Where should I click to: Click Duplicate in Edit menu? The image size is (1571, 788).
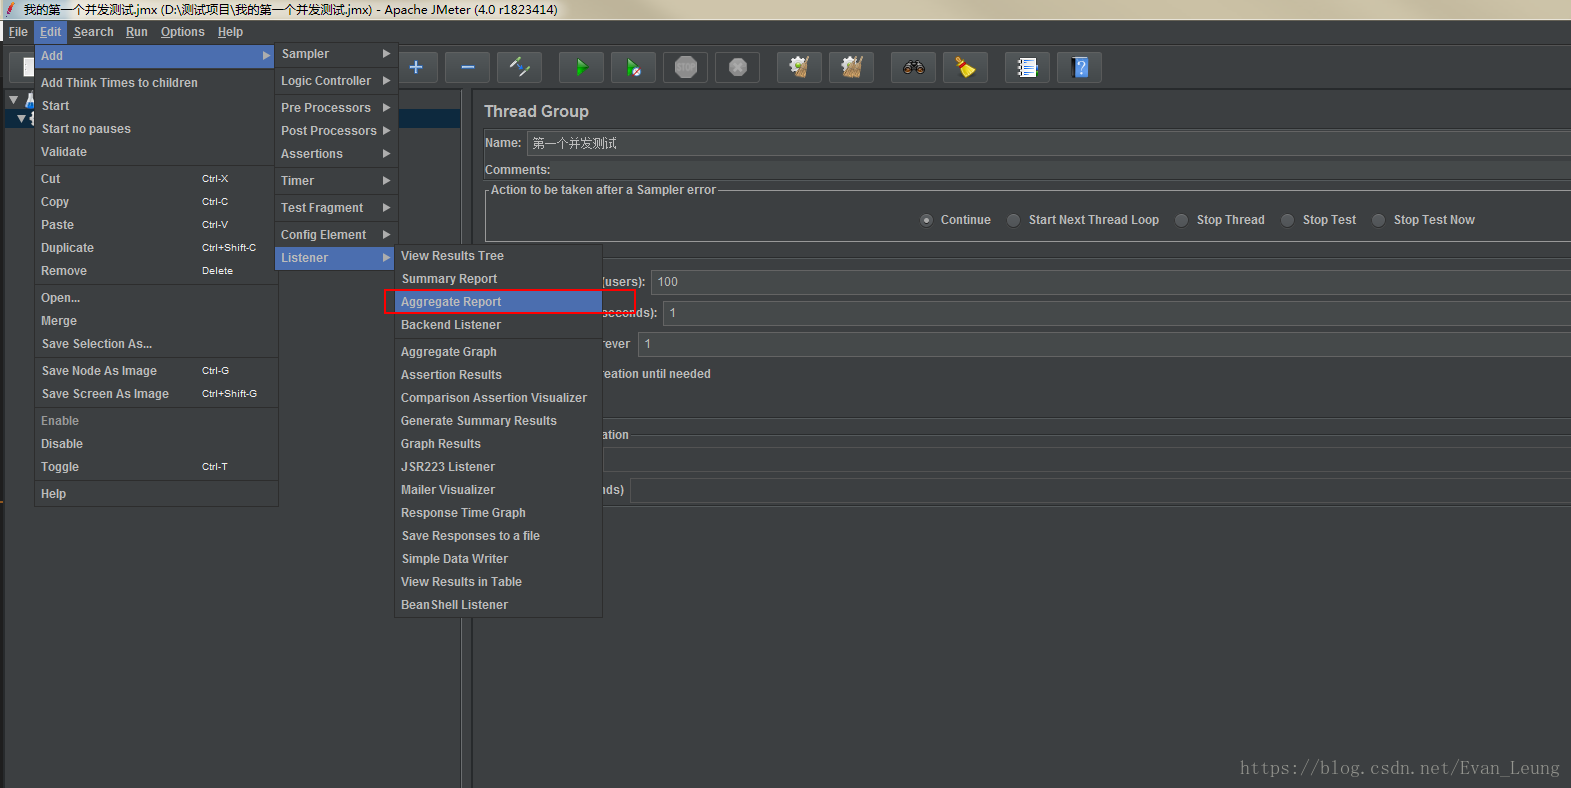coord(155,248)
